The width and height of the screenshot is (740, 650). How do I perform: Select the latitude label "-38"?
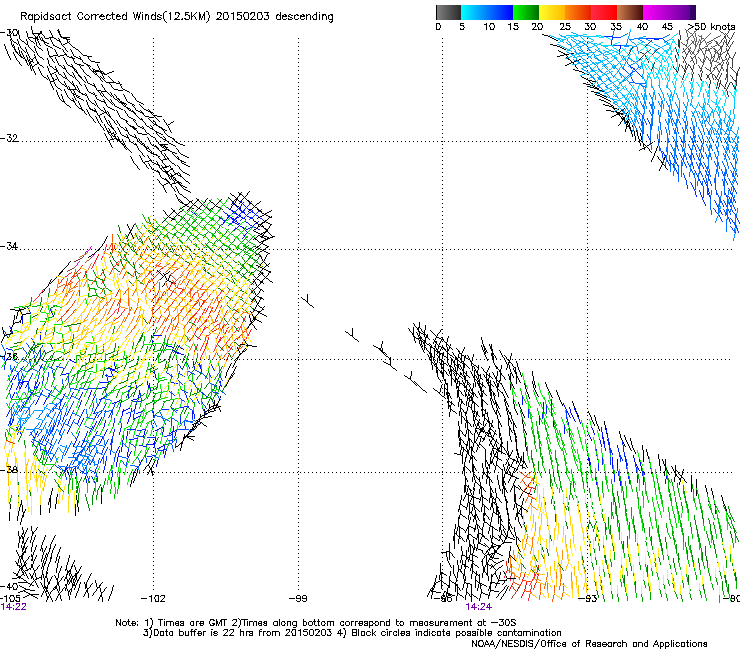pyautogui.click(x=9, y=470)
